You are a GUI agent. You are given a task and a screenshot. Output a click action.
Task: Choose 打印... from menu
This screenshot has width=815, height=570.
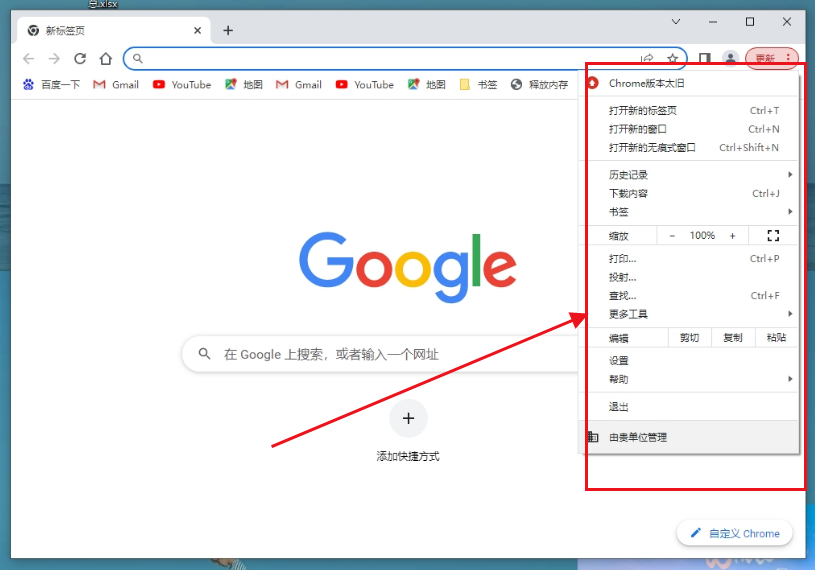click(688, 258)
